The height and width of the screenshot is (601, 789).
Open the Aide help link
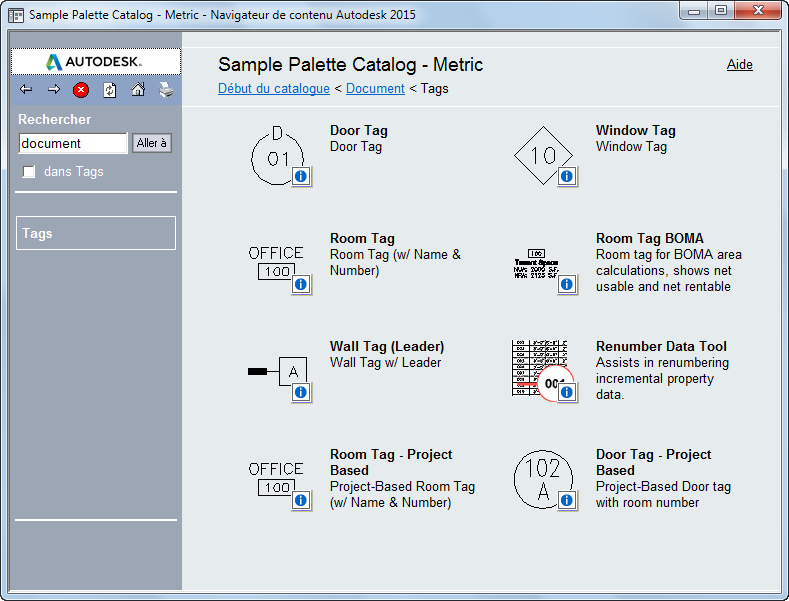click(x=740, y=64)
